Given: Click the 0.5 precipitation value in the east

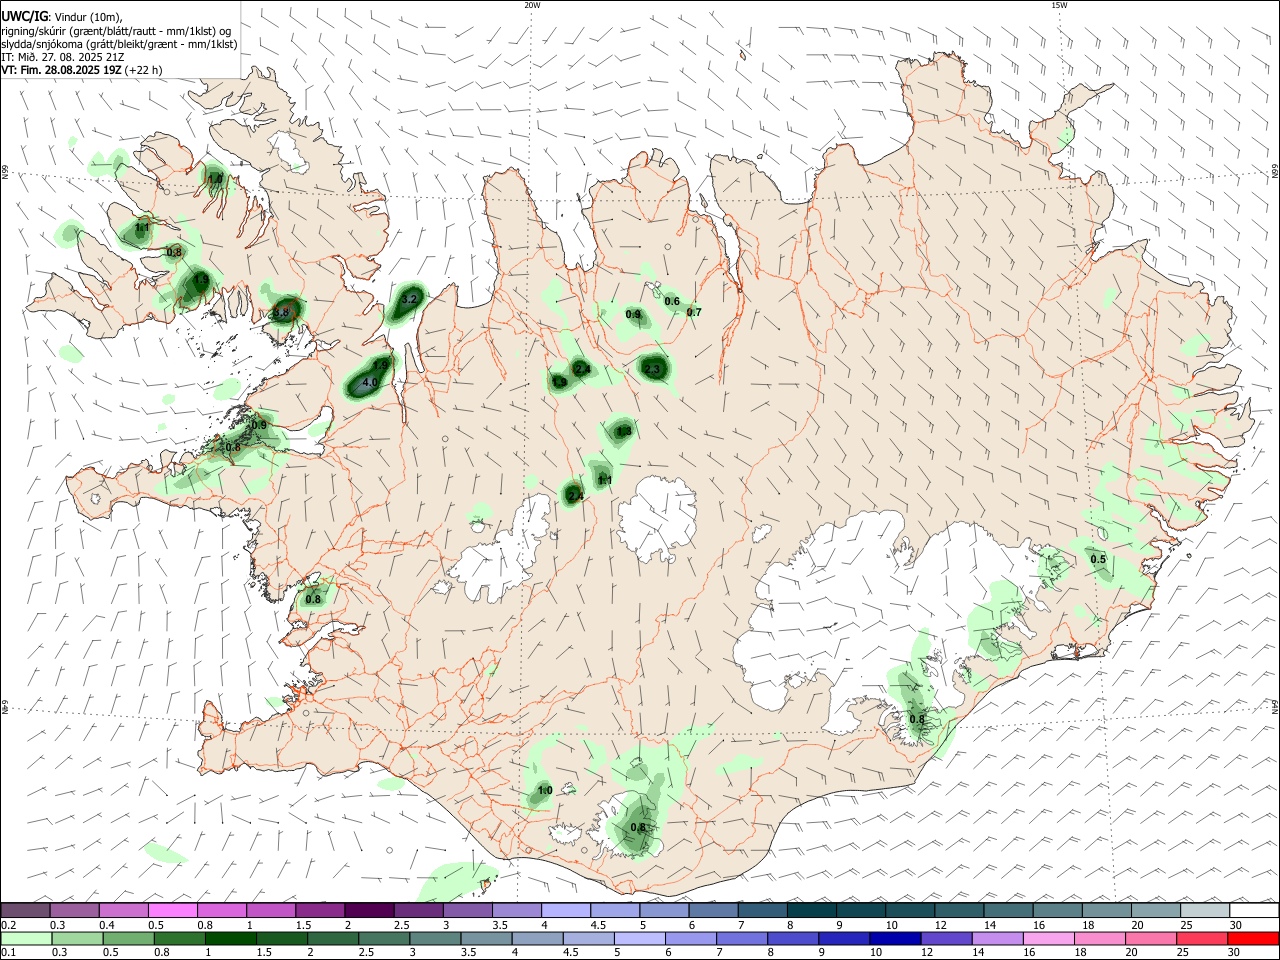Looking at the screenshot, I should point(1098,559).
